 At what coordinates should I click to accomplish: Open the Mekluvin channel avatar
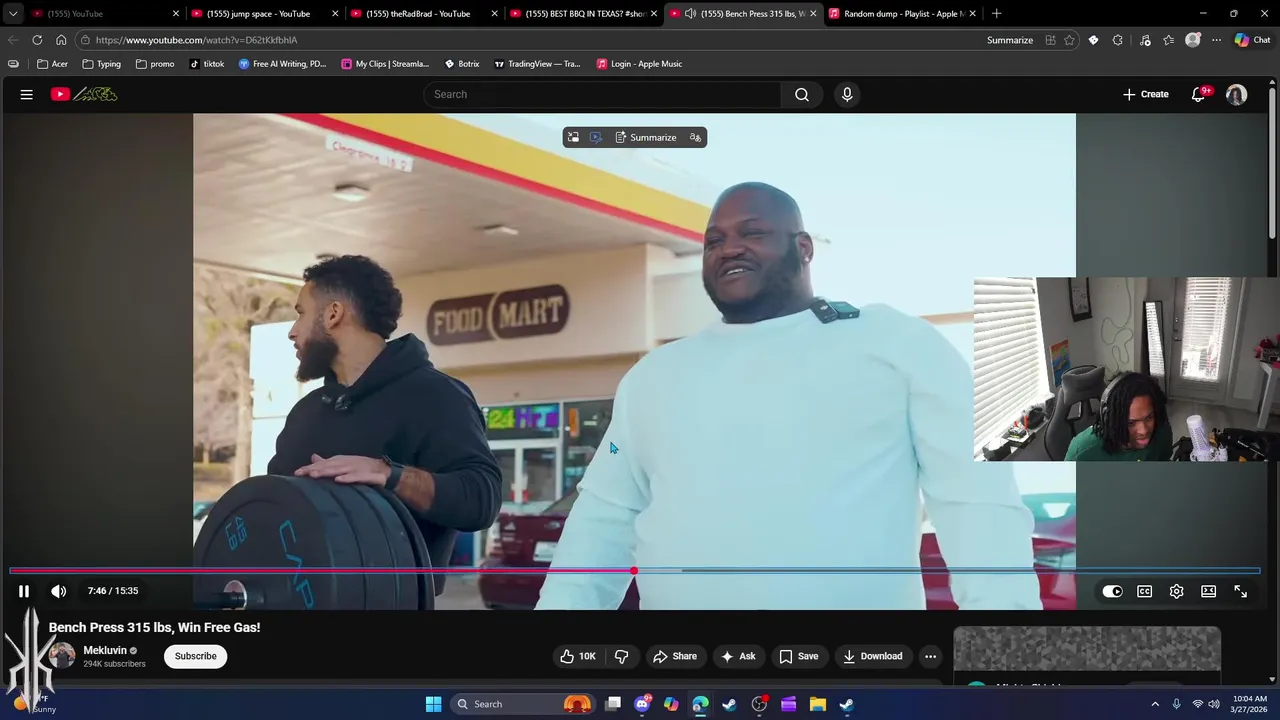pyautogui.click(x=62, y=656)
